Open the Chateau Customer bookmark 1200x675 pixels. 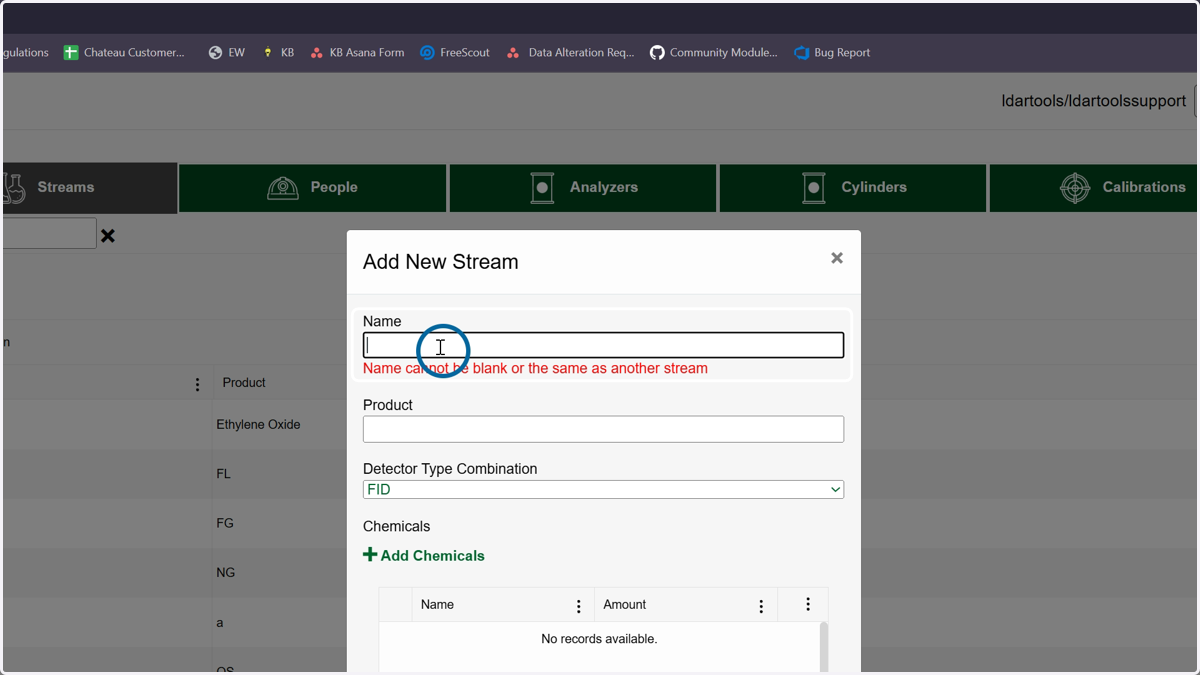coord(124,53)
